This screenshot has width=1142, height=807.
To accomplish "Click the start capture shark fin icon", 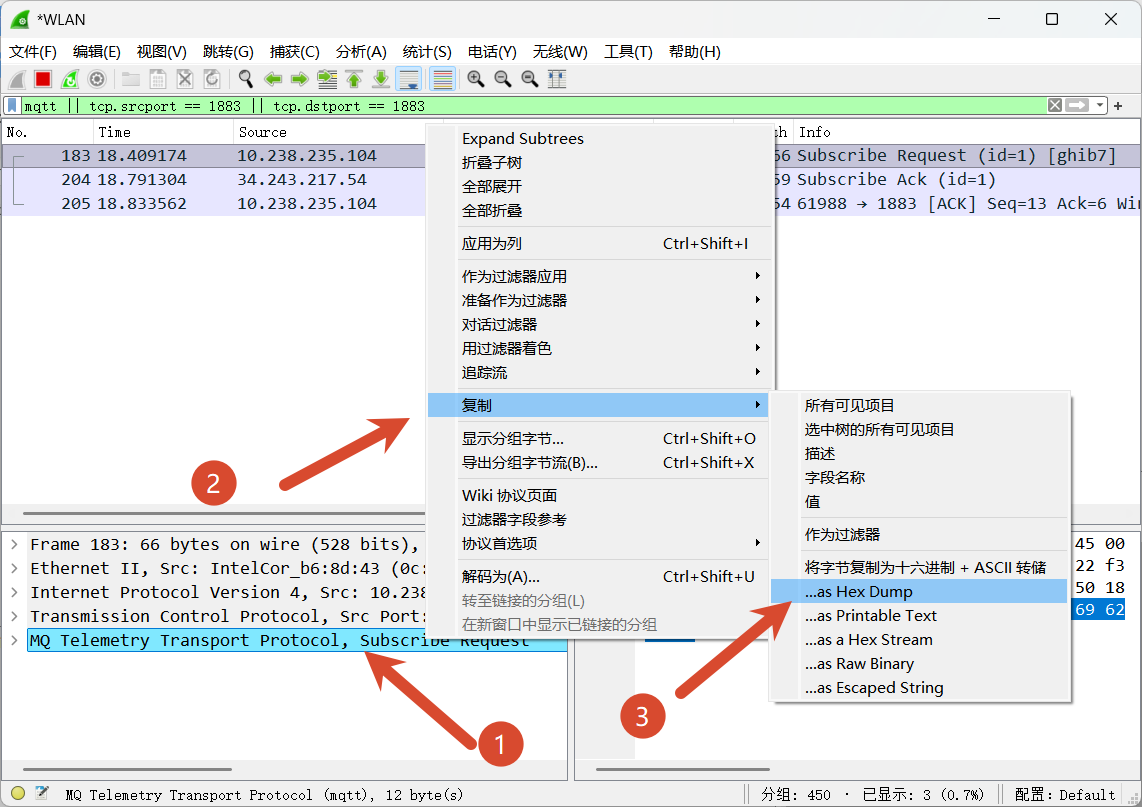I will click(17, 79).
